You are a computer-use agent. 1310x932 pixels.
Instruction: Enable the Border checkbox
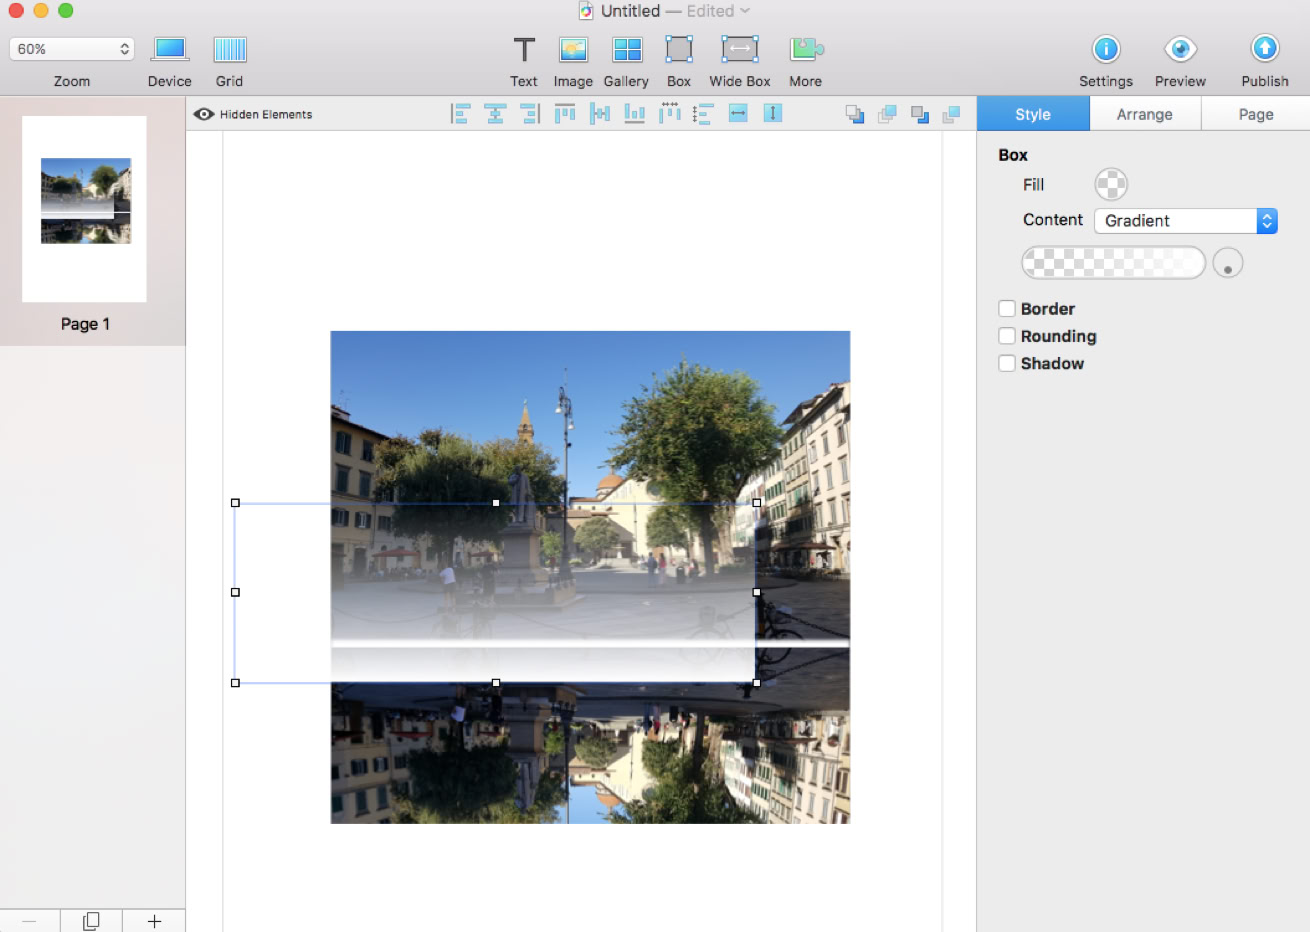pos(1007,309)
